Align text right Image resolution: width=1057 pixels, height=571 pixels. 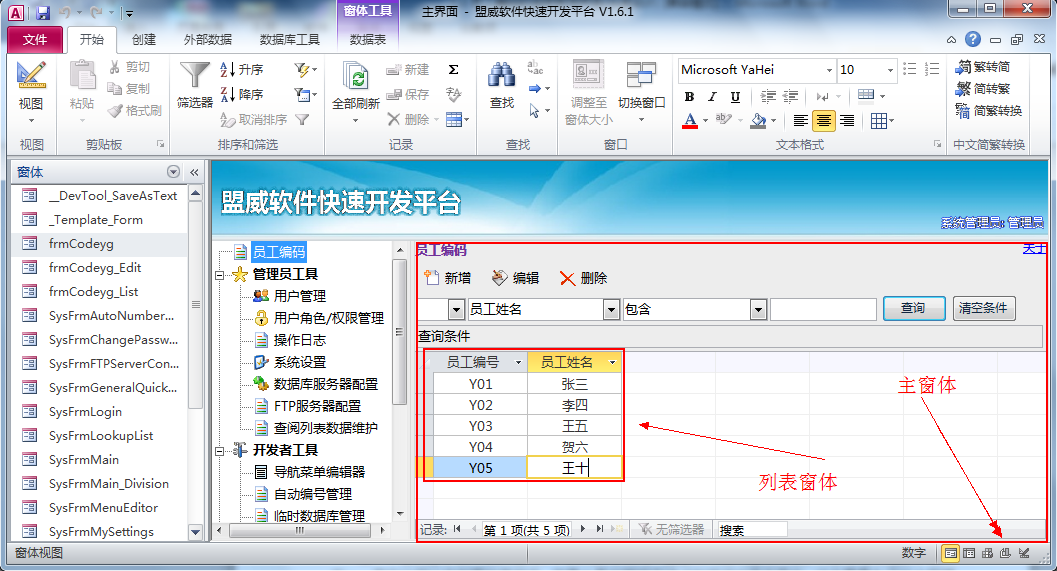tap(847, 121)
